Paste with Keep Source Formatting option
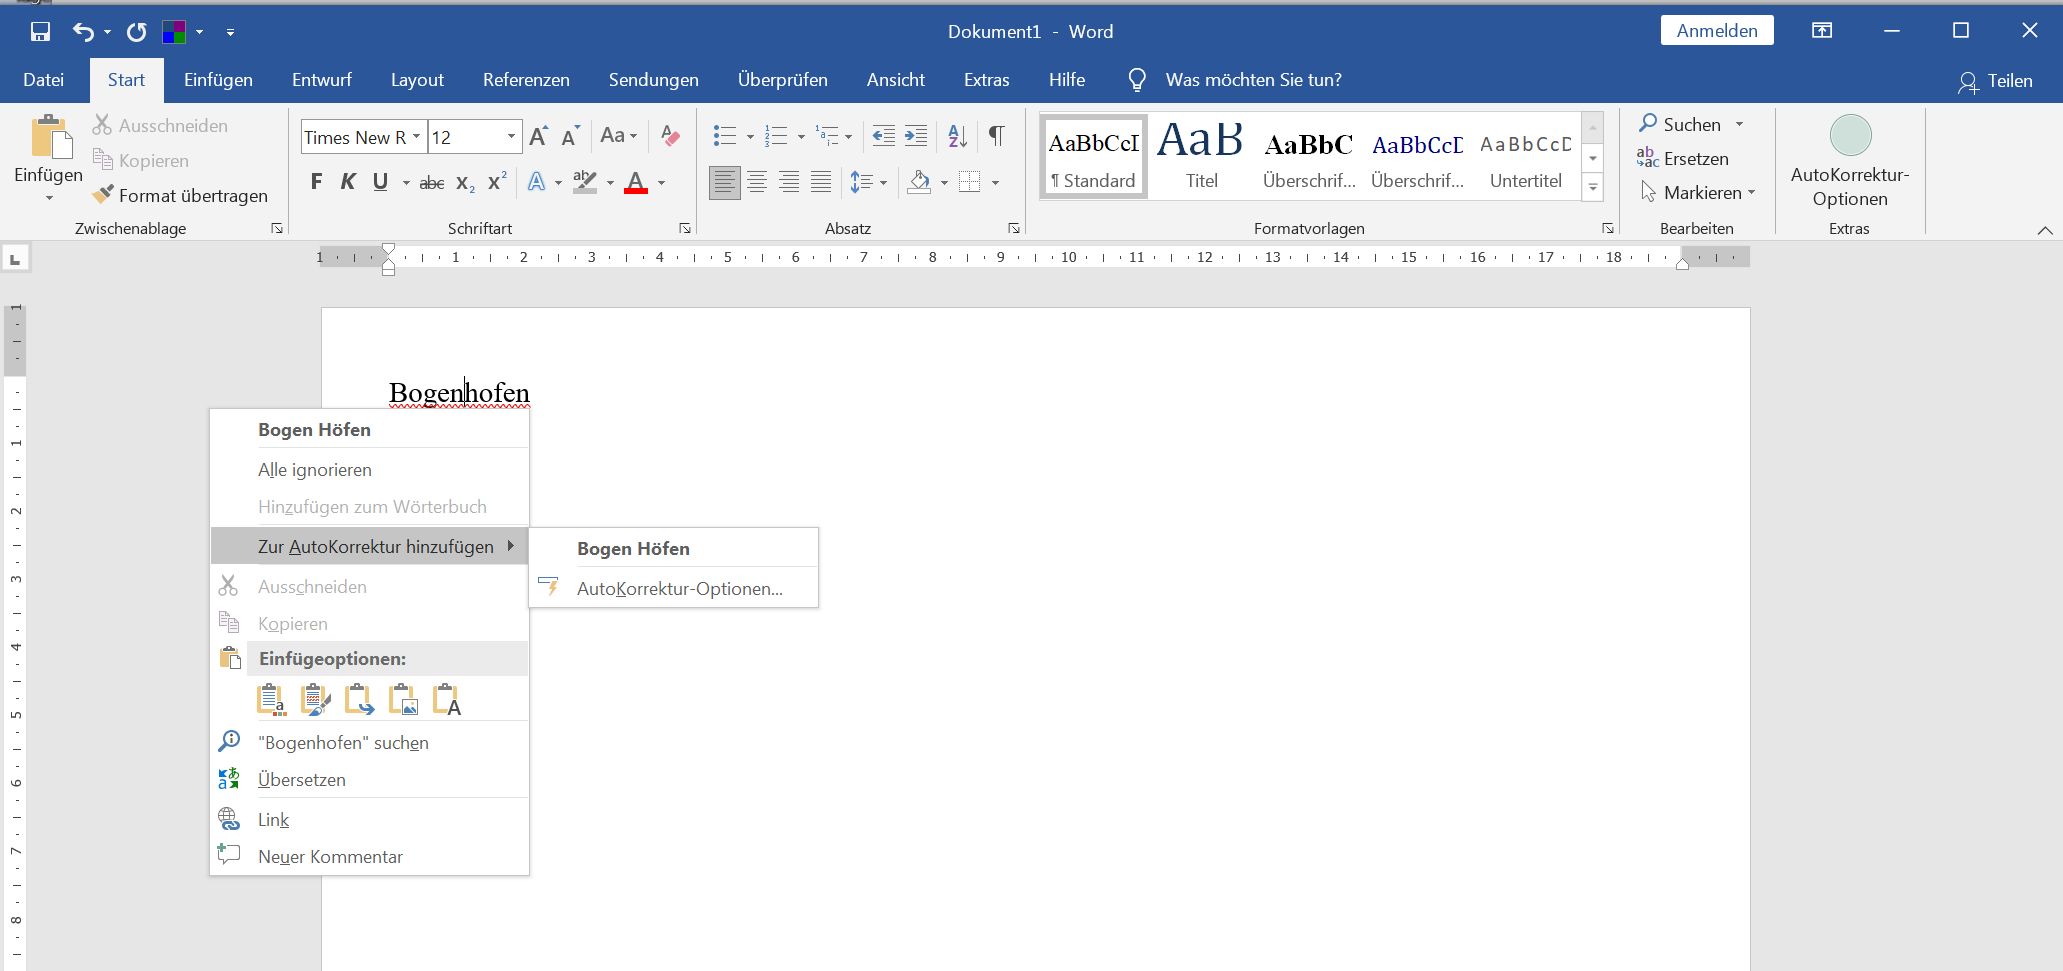The width and height of the screenshot is (2063, 971). tap(272, 699)
